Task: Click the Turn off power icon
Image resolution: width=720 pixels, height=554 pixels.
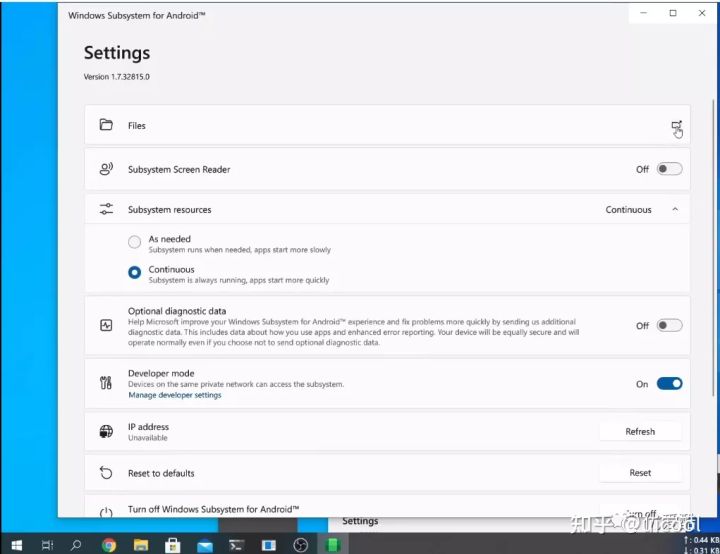Action: pos(106,512)
